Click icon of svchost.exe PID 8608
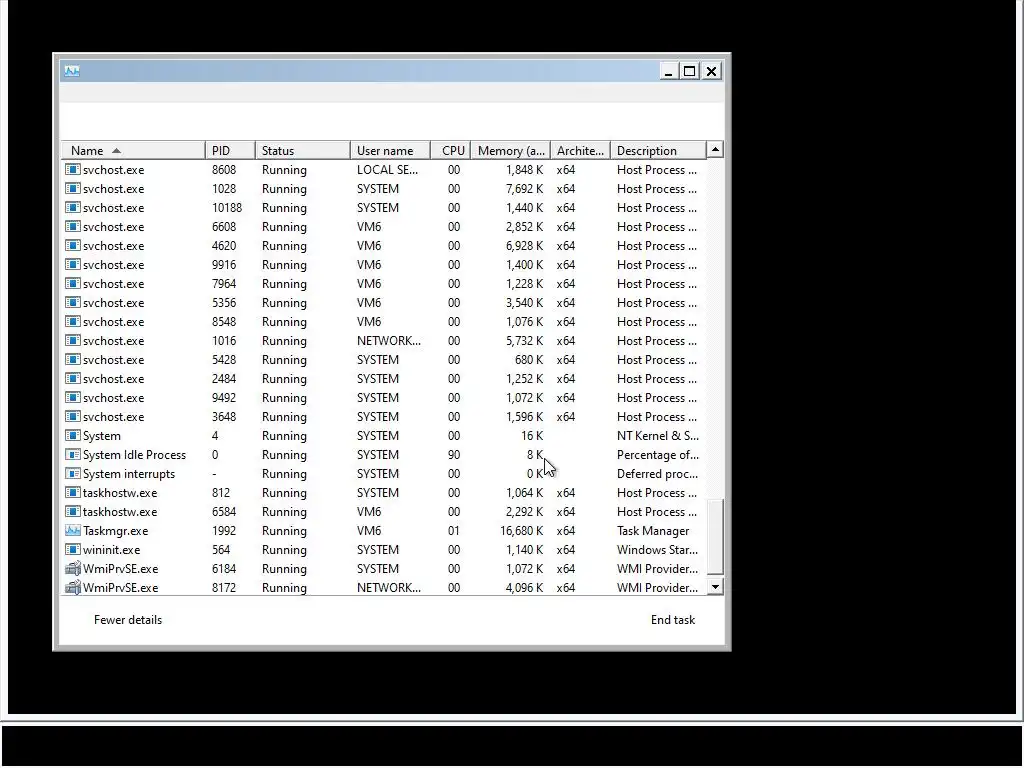The height and width of the screenshot is (768, 1024). [72, 170]
